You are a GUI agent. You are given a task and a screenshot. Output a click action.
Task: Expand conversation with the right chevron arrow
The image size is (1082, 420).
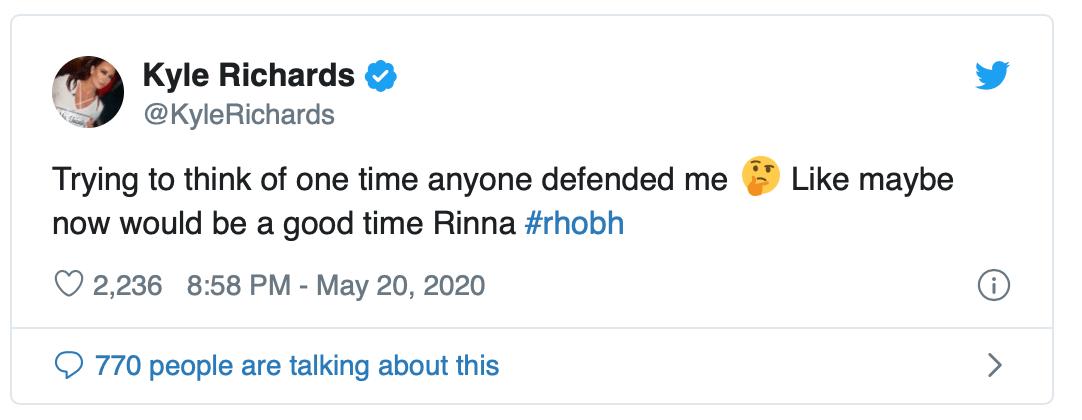coord(994,365)
